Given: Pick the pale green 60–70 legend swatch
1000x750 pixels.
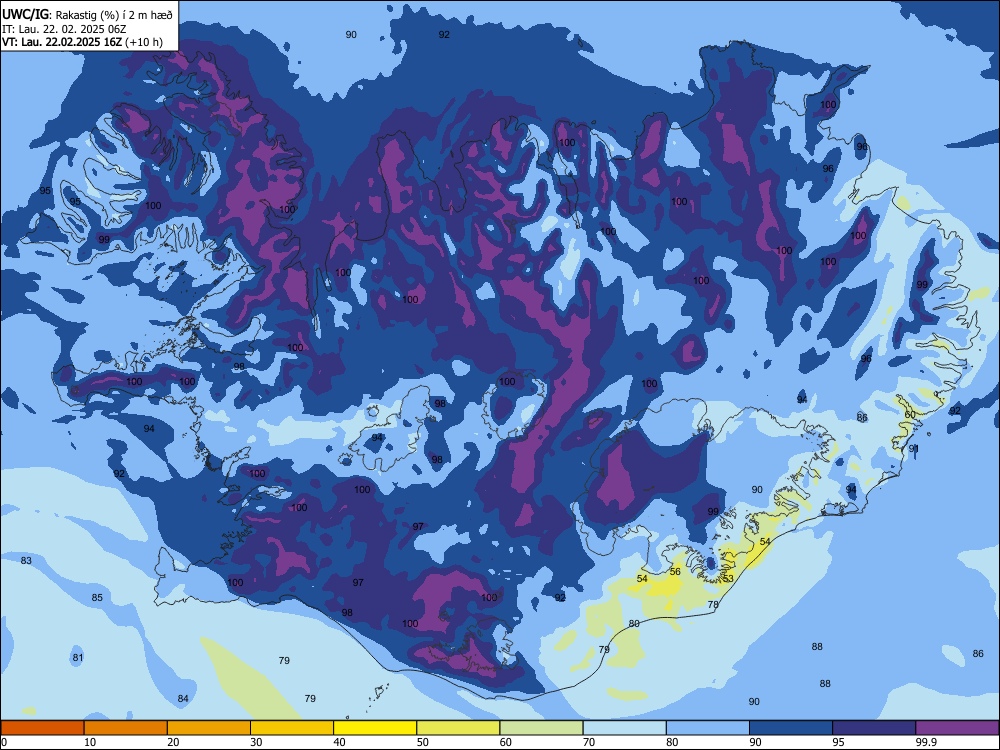Looking at the screenshot, I should point(541,728).
